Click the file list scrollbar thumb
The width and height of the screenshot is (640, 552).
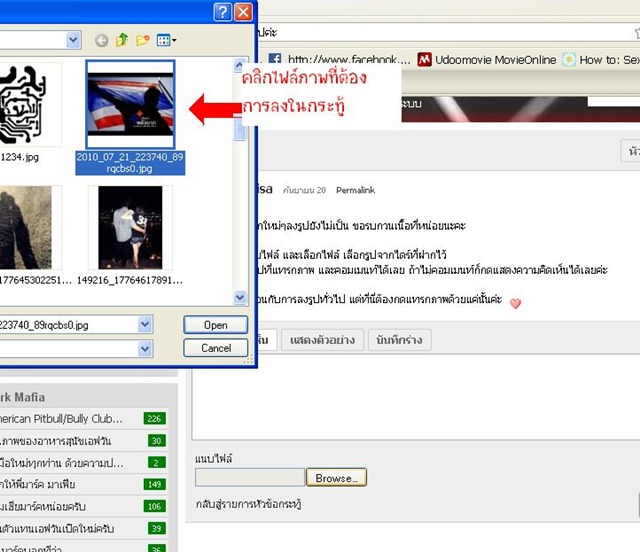pyautogui.click(x=240, y=127)
